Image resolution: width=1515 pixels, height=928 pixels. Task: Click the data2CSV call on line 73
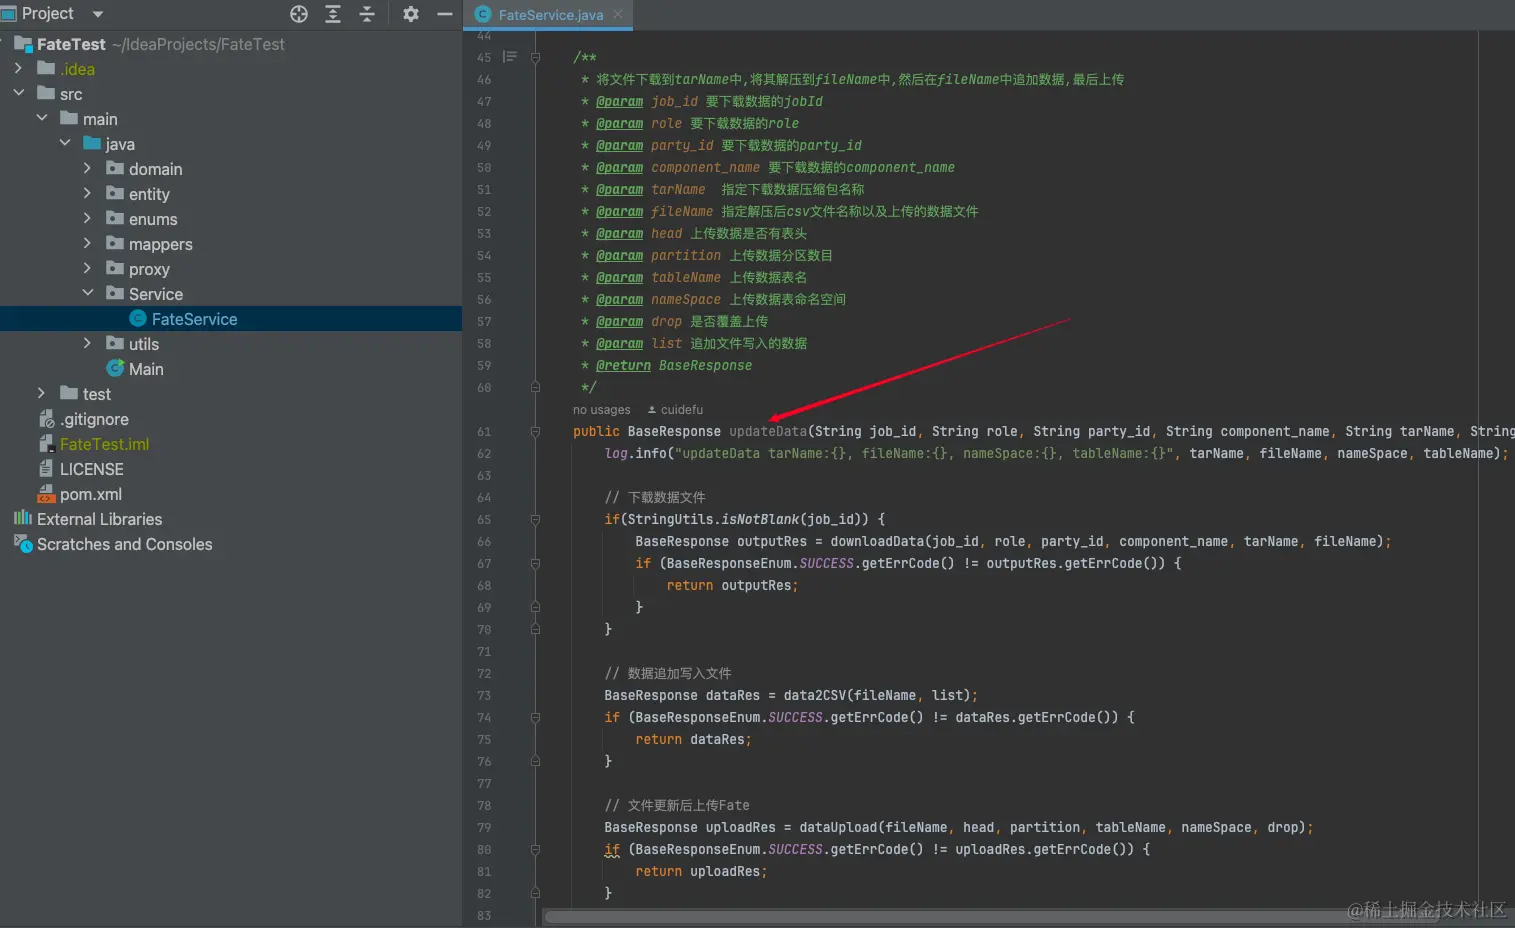815,696
